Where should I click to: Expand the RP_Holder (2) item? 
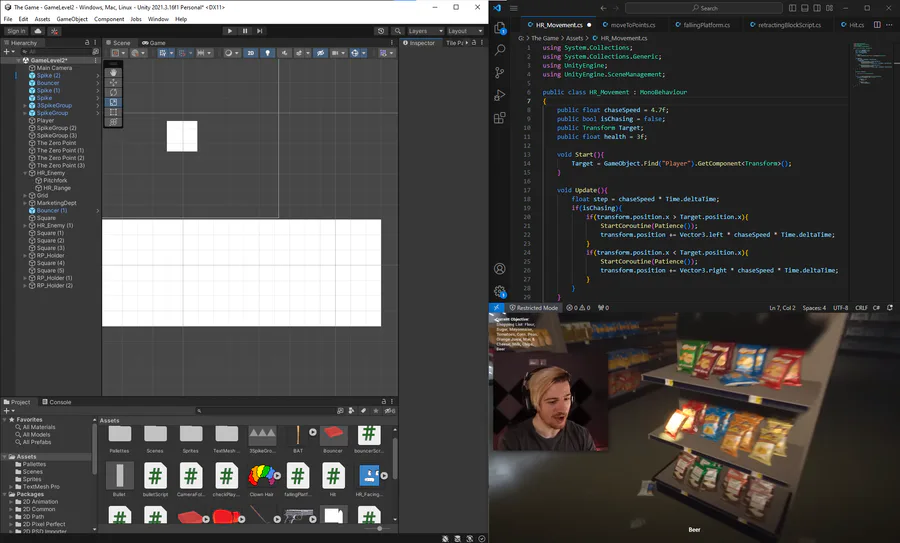pyautogui.click(x=25, y=285)
